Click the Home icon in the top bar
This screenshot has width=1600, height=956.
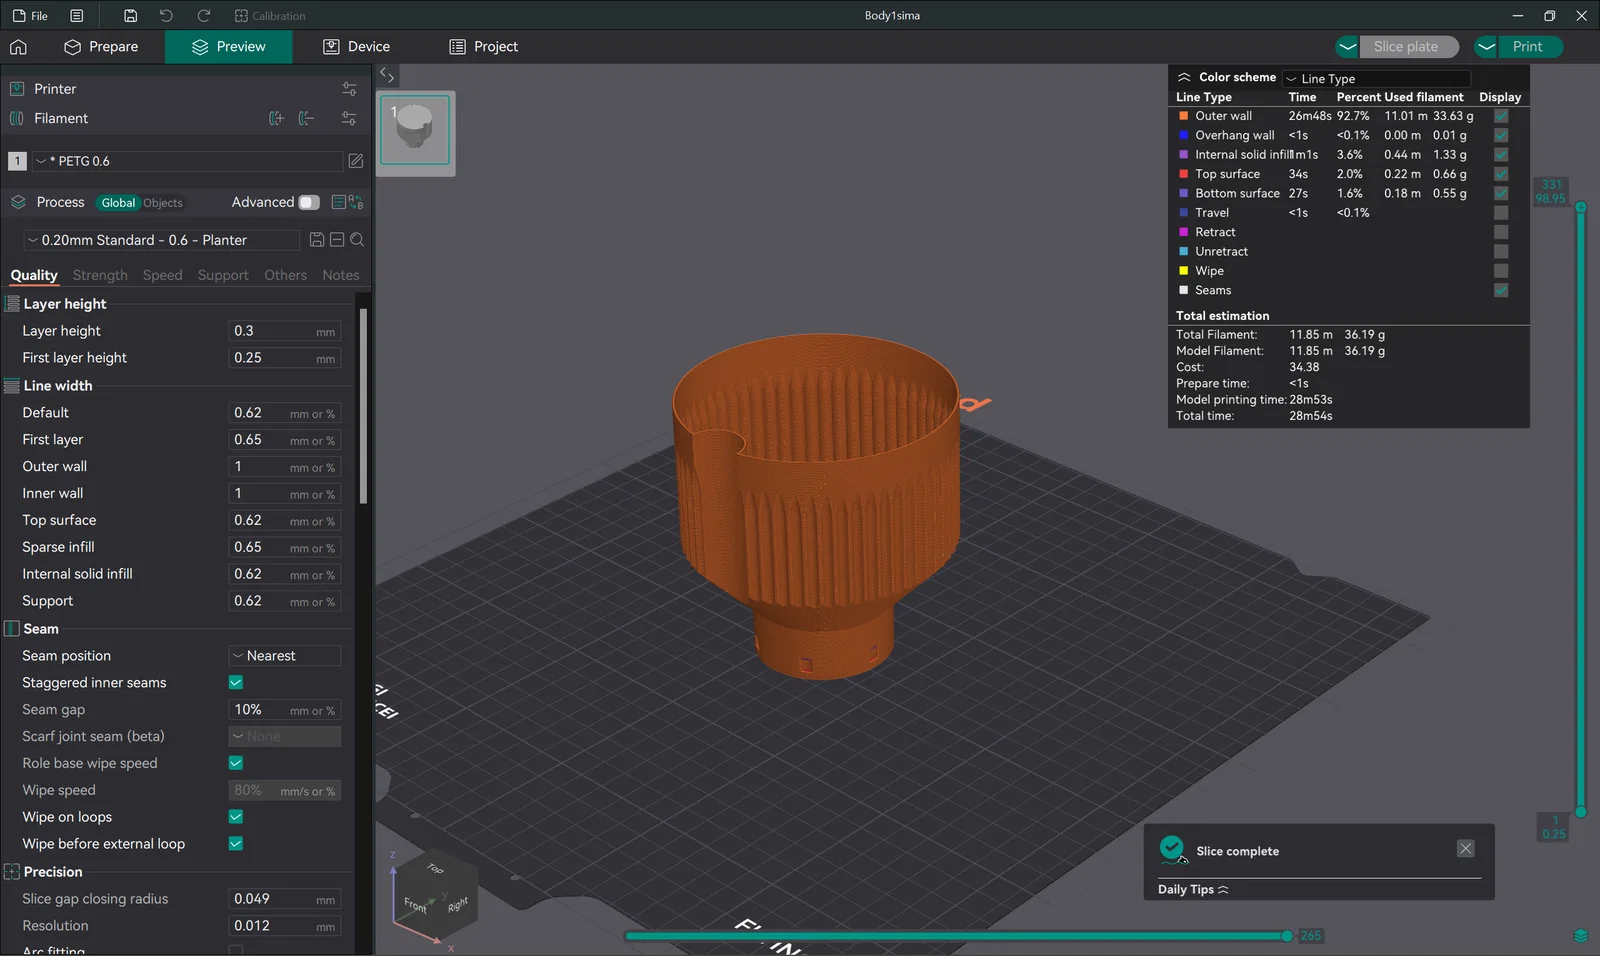[18, 47]
